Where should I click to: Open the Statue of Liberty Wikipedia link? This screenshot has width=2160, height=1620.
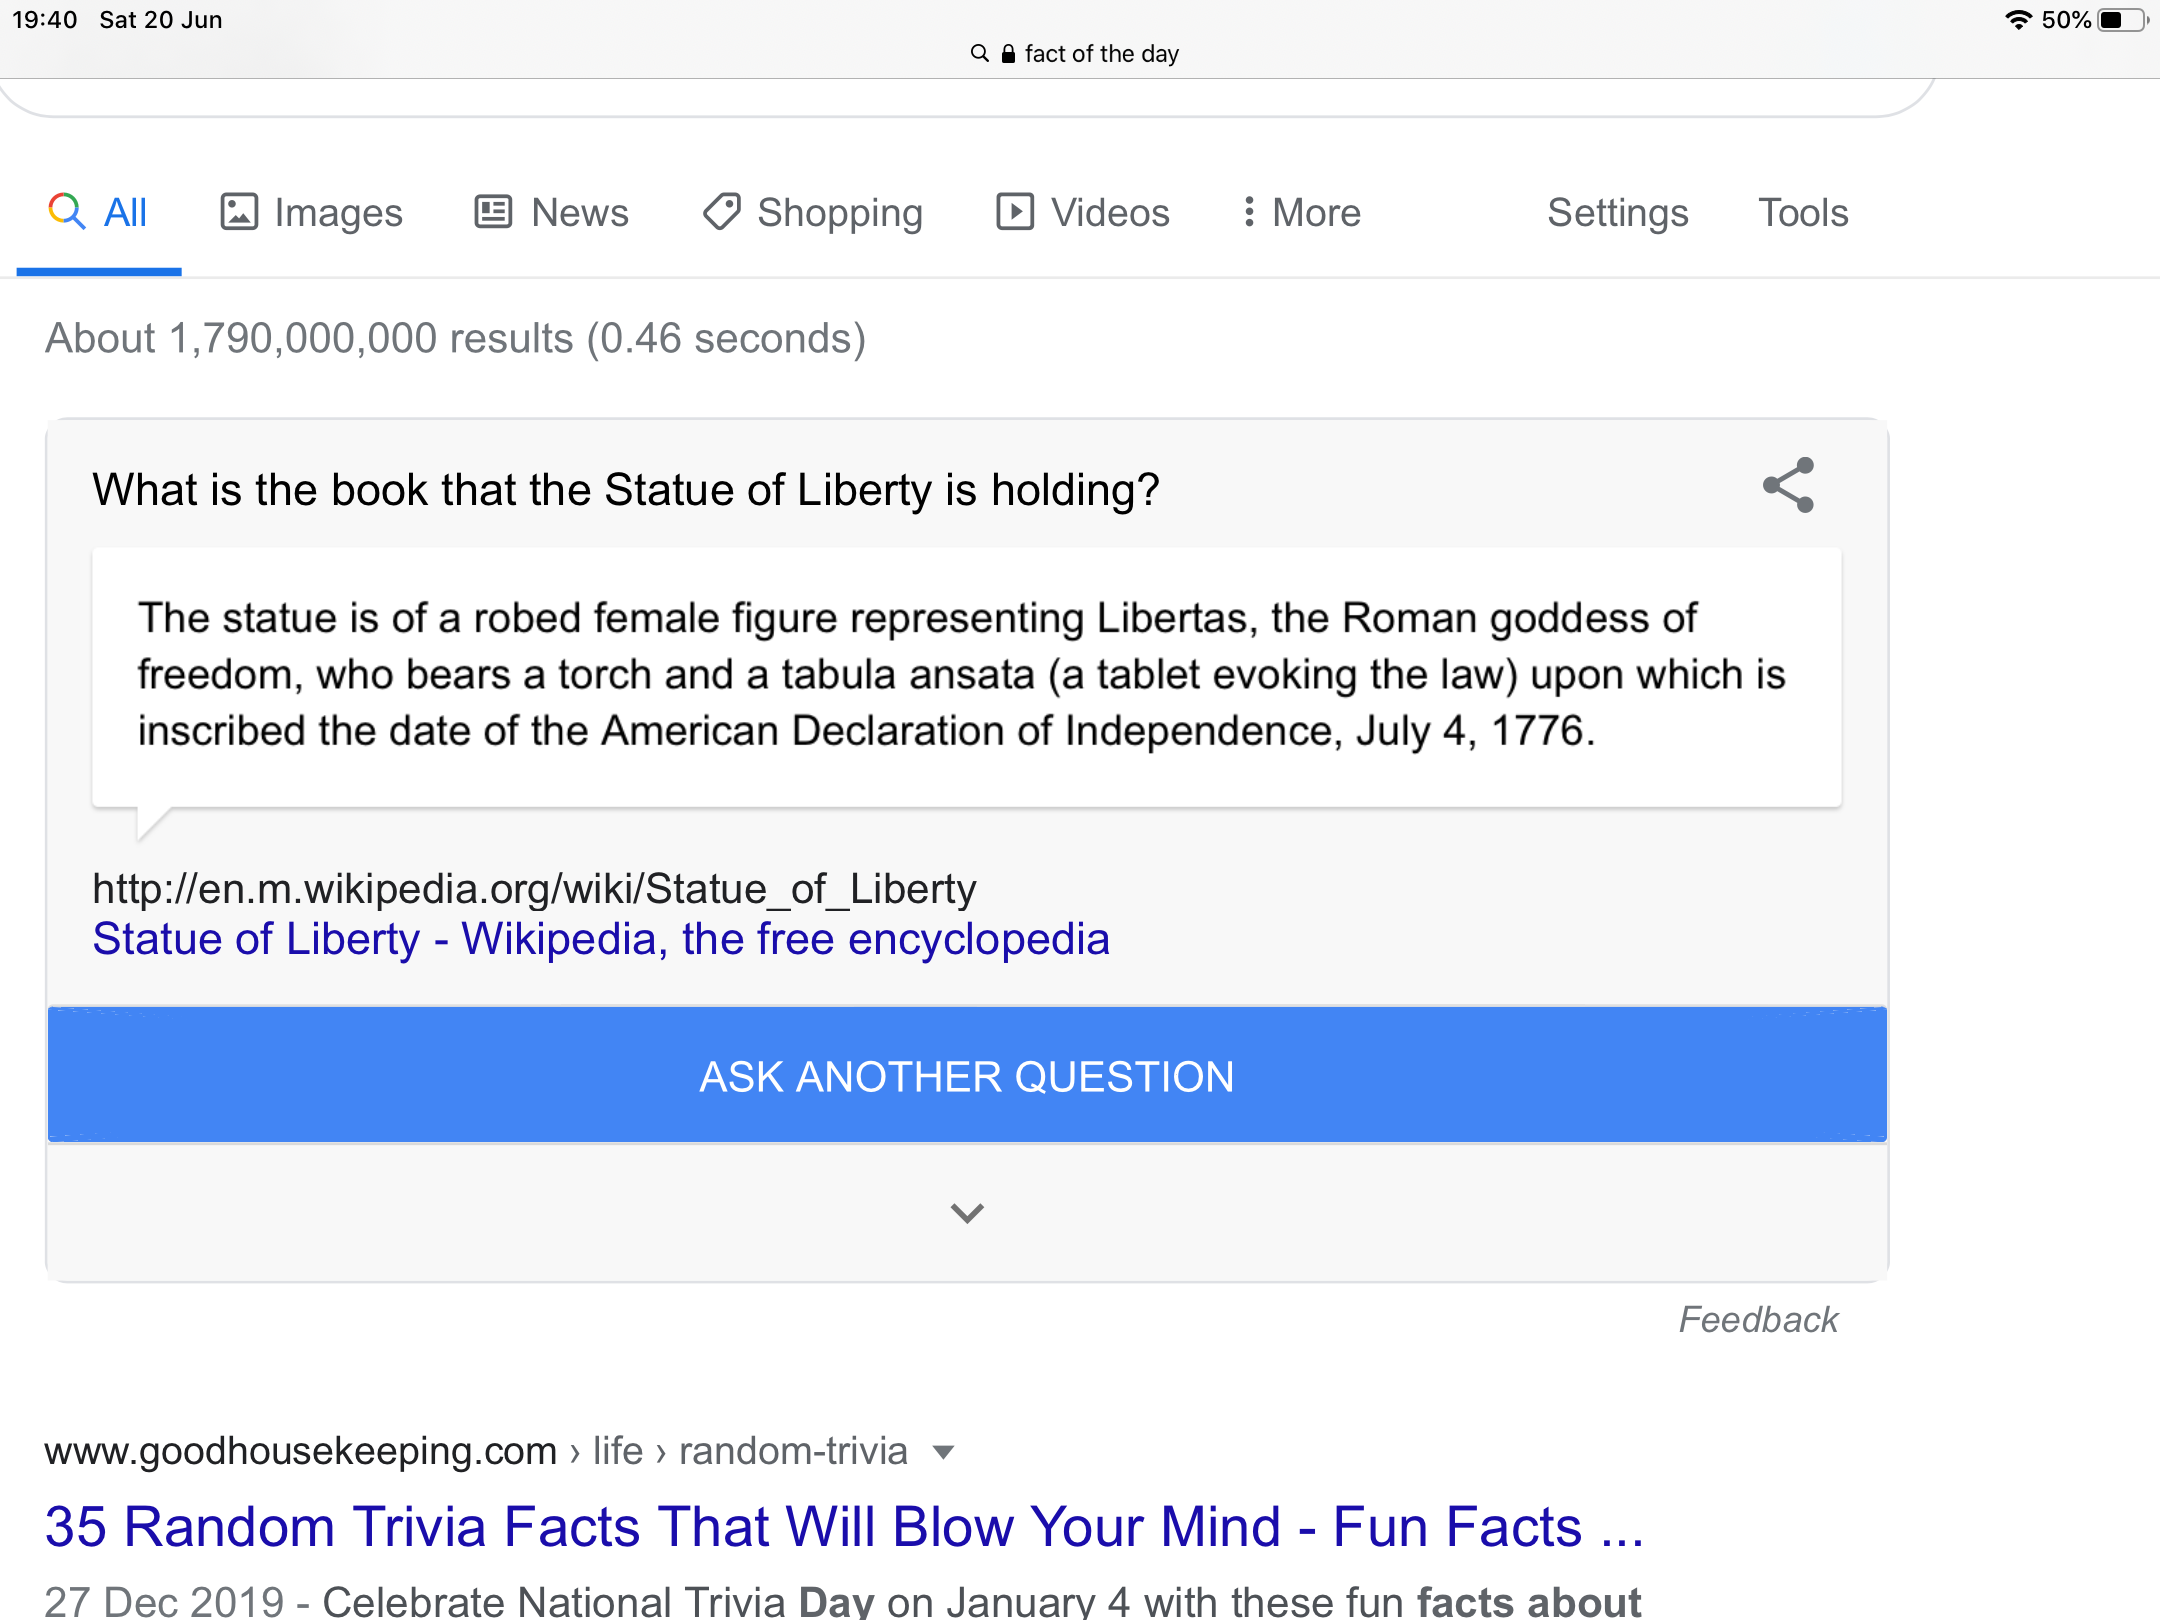600,939
